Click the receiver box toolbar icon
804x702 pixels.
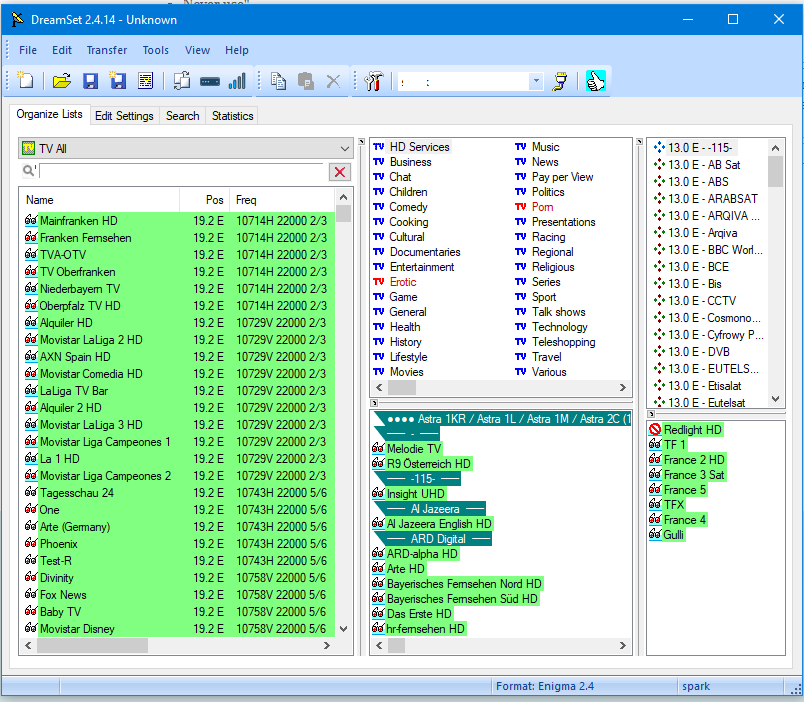coord(210,81)
